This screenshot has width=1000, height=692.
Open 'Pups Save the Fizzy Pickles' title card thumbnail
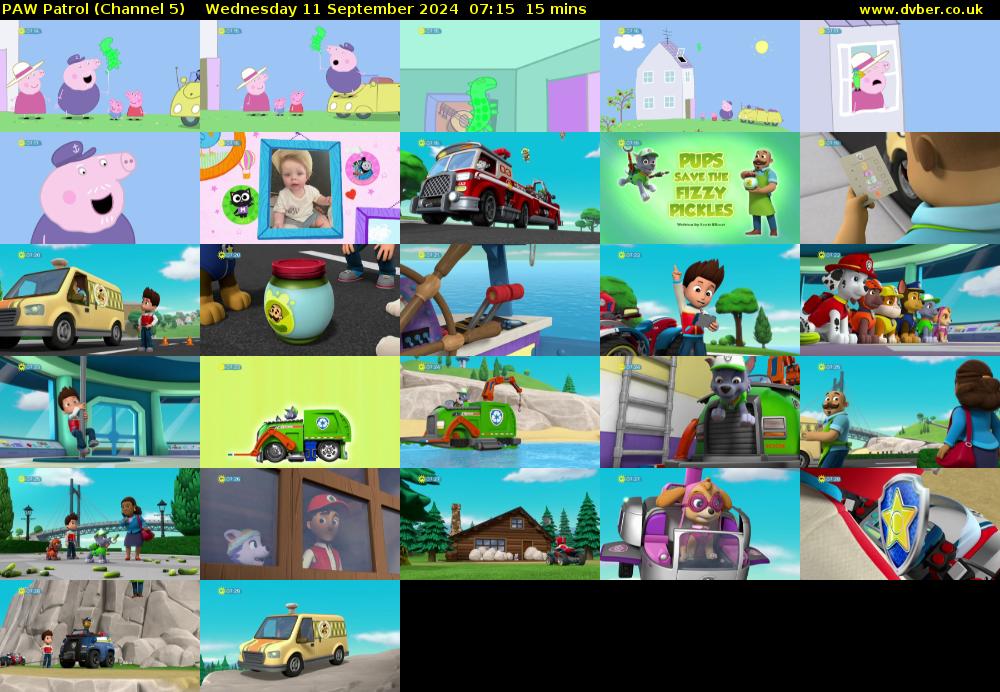[x=700, y=188]
